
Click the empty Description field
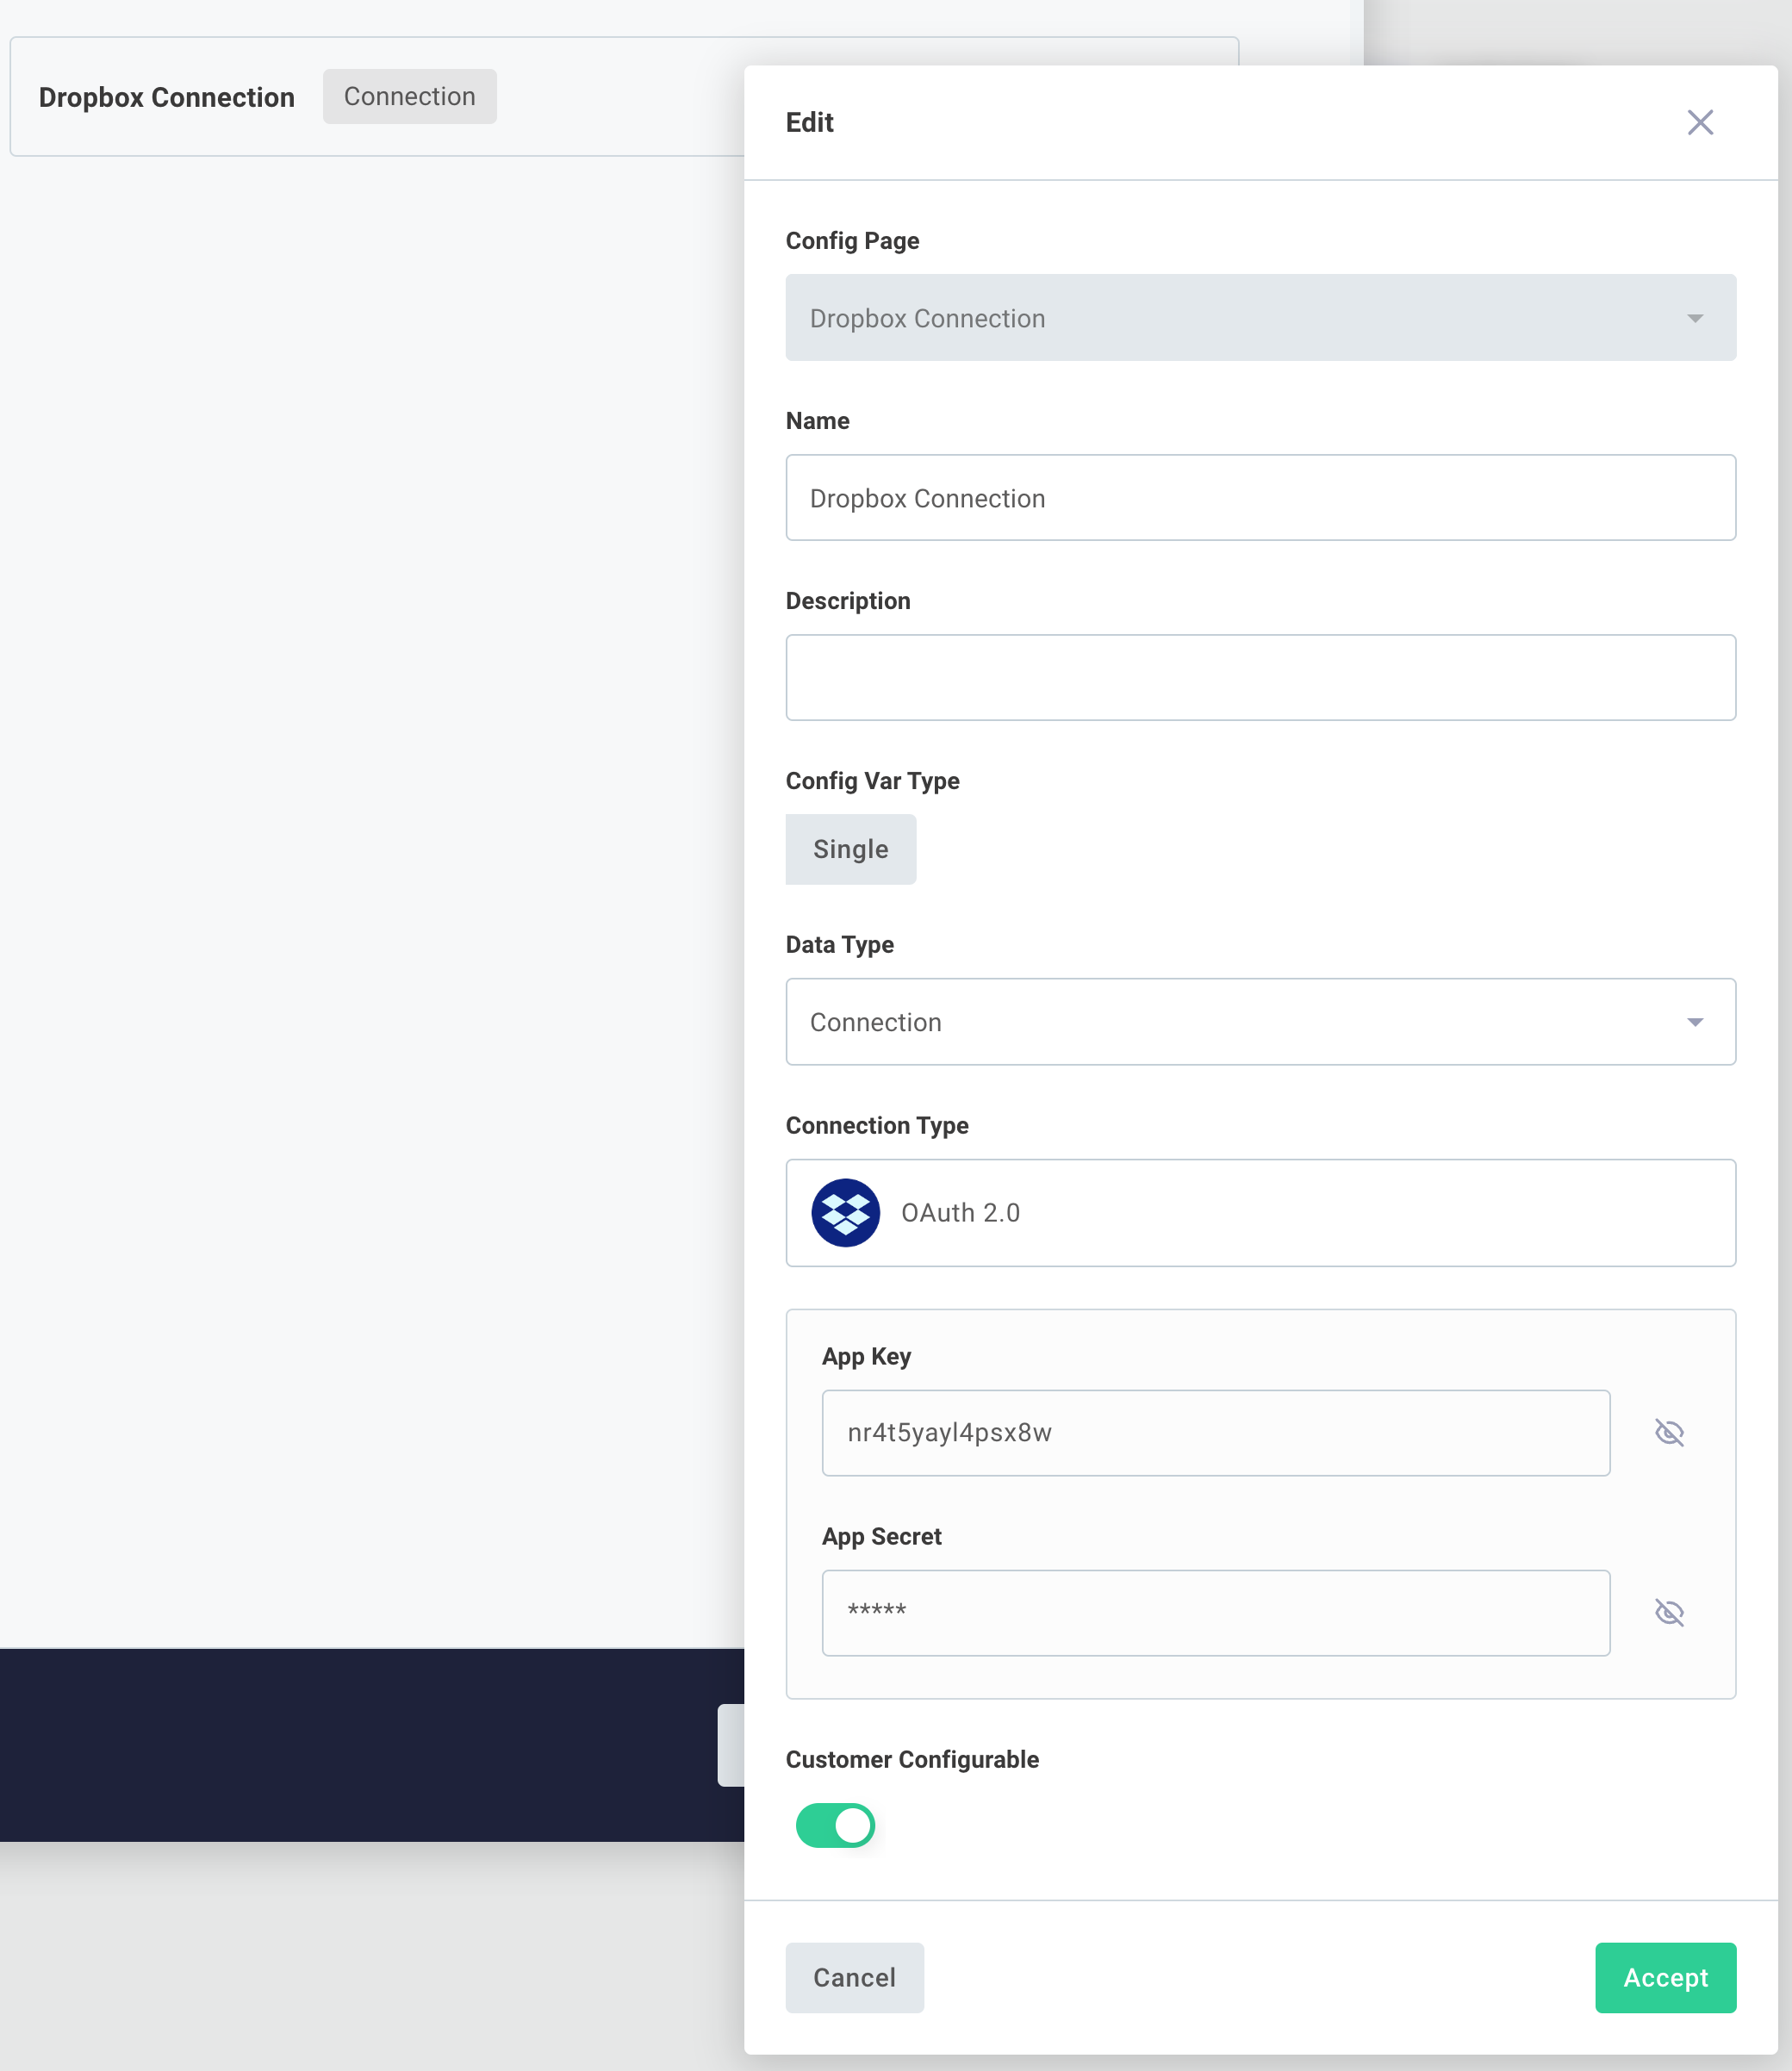tap(1260, 677)
